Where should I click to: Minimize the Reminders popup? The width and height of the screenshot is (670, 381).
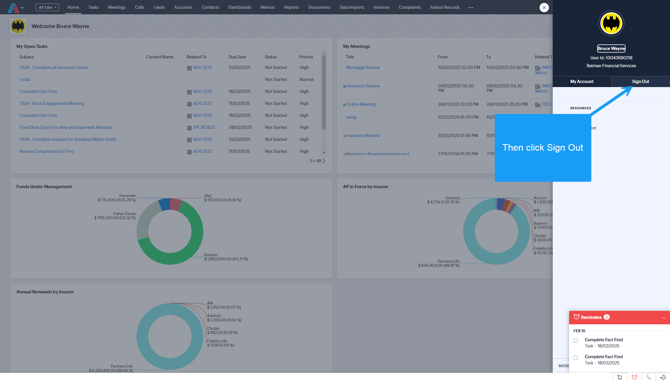point(663,317)
